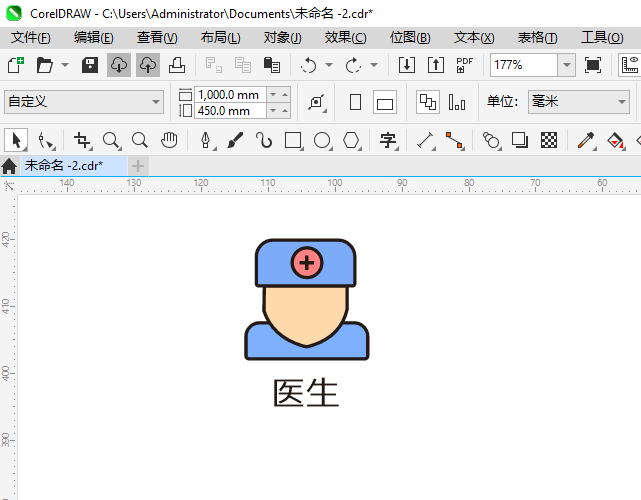
Task: Select the Interactive fill bucket tool
Action: [616, 141]
